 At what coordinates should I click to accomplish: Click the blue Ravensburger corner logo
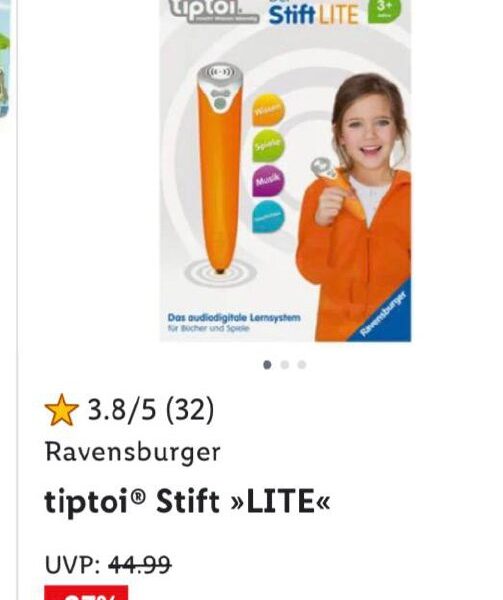[x=386, y=313]
